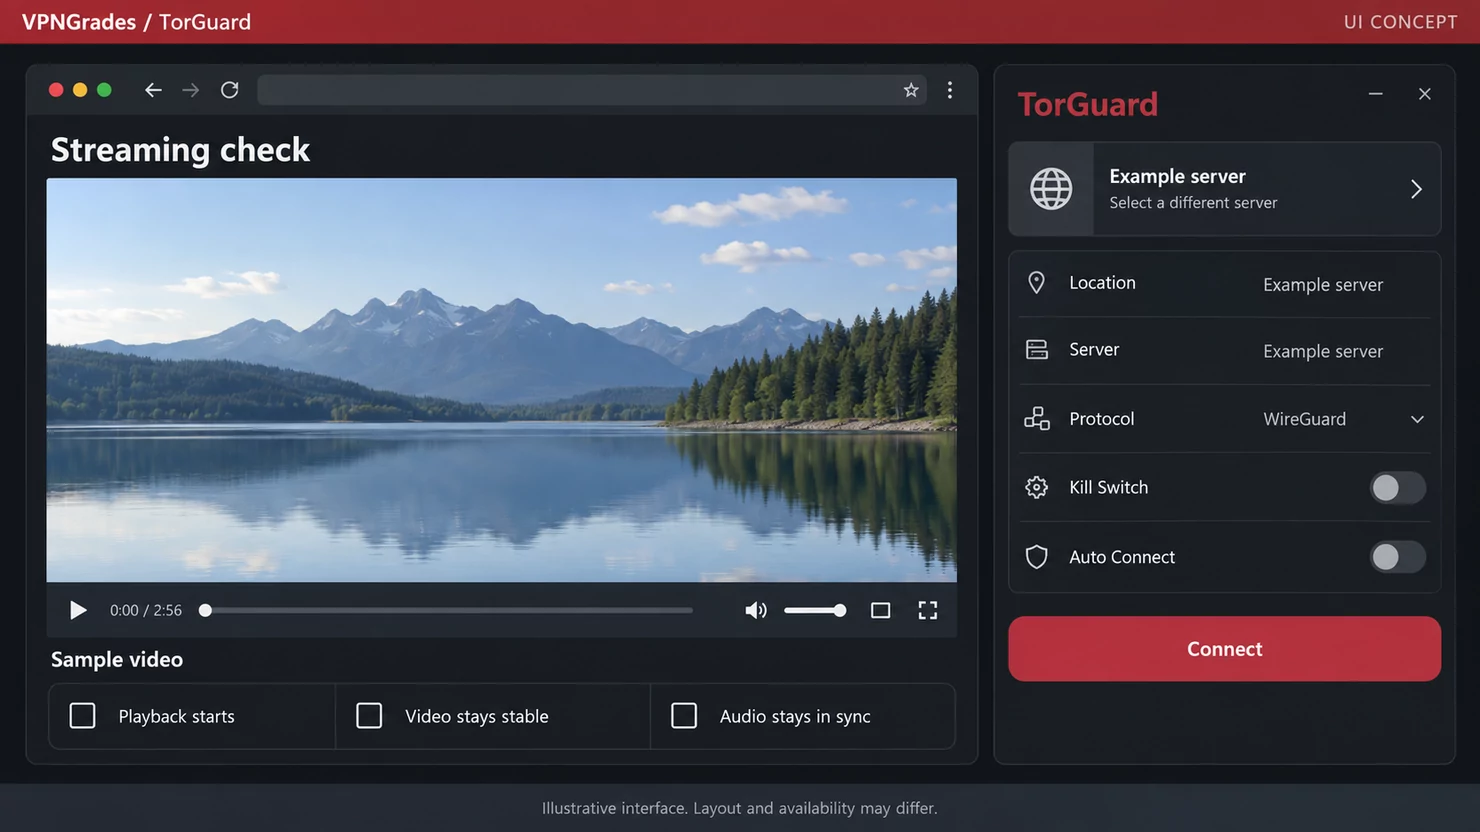Check the Playback starts checkbox
The height and width of the screenshot is (832, 1480).
83,716
